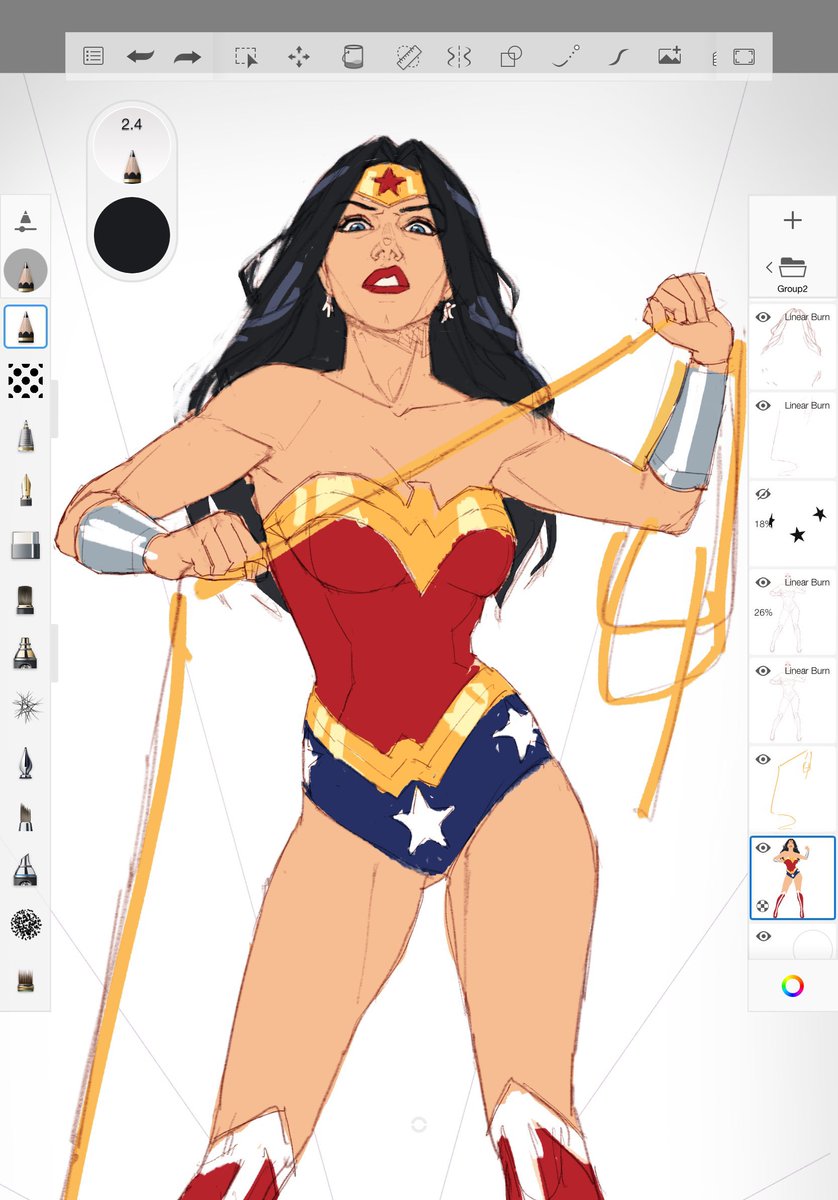This screenshot has width=838, height=1200.
Task: Toggle visibility of the colored figure layer
Action: coord(763,848)
